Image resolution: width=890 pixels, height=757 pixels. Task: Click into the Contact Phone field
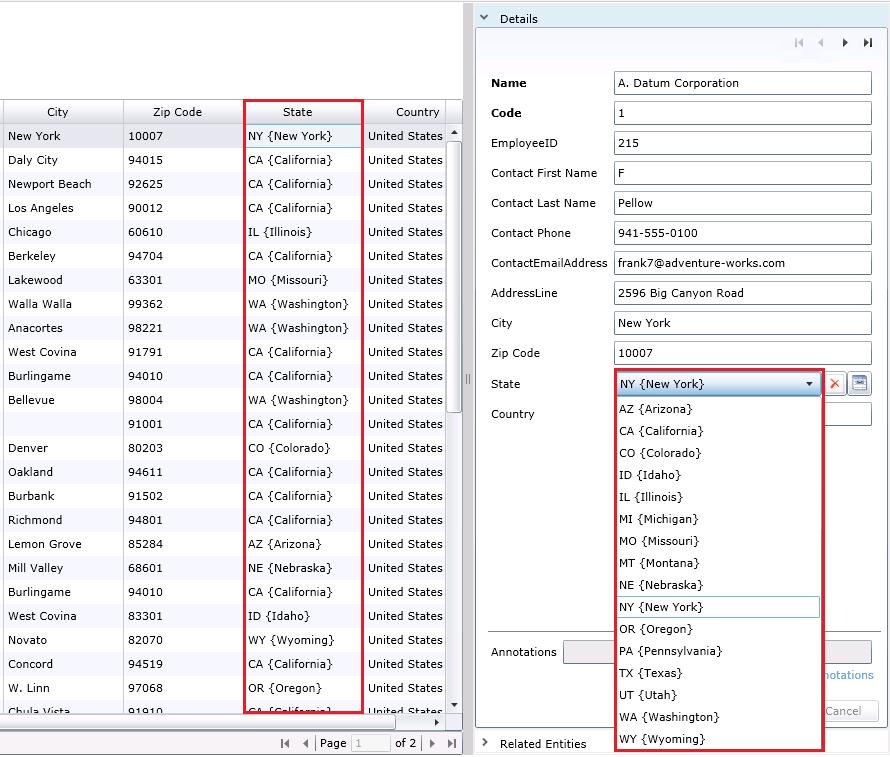[742, 233]
